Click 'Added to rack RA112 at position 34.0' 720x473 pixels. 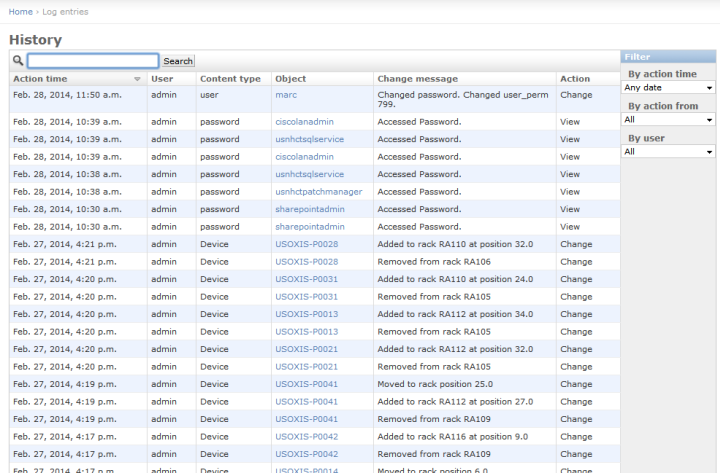coord(455,314)
